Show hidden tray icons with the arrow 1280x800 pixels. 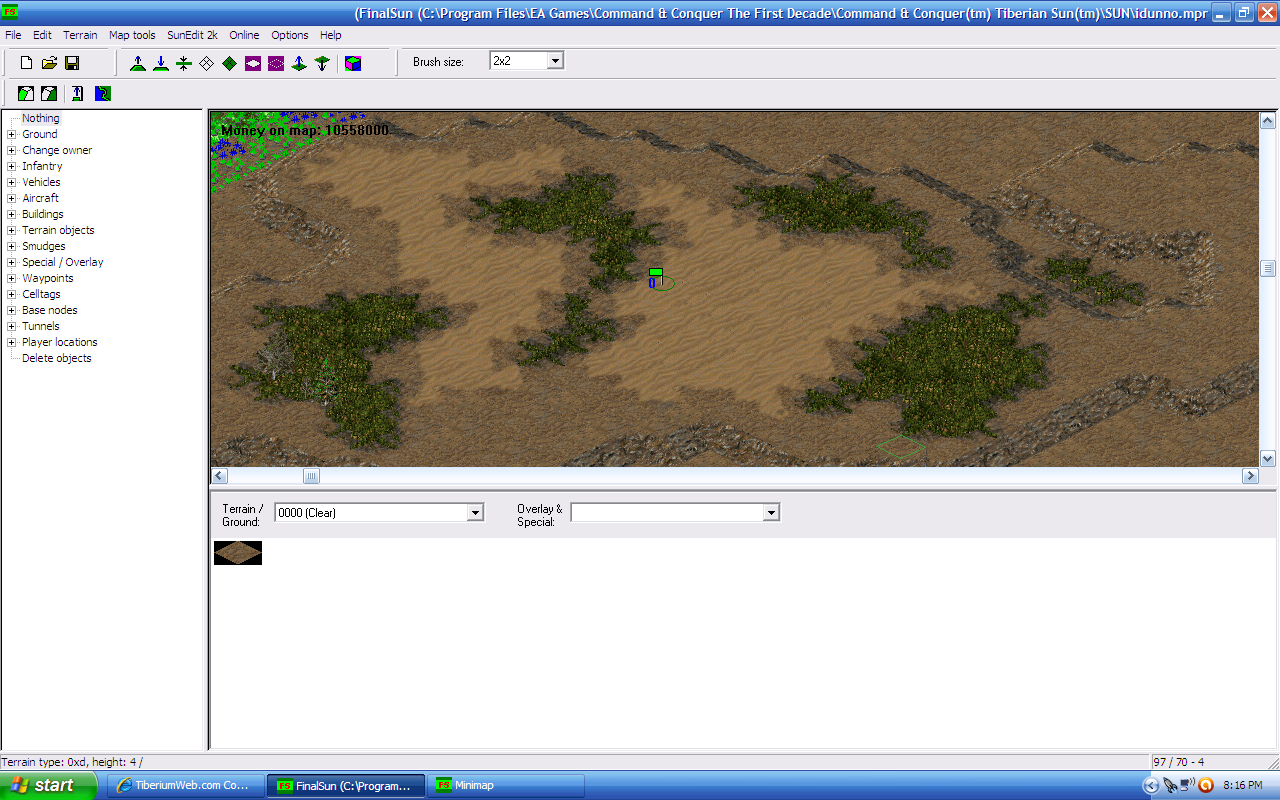(x=1151, y=785)
